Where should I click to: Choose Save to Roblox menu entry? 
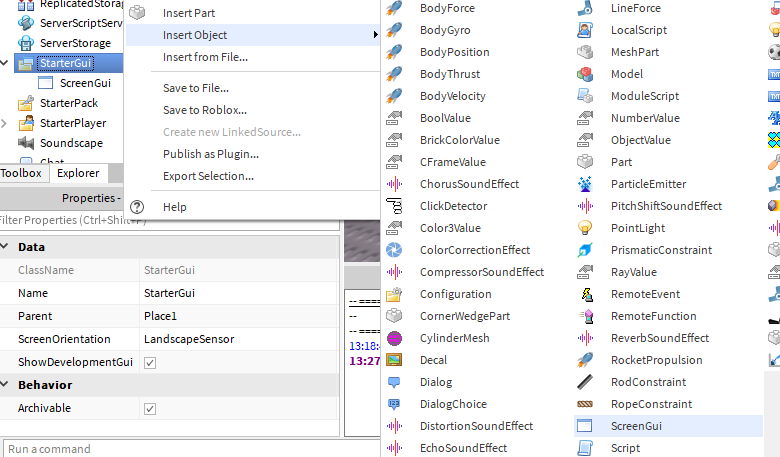(x=204, y=110)
